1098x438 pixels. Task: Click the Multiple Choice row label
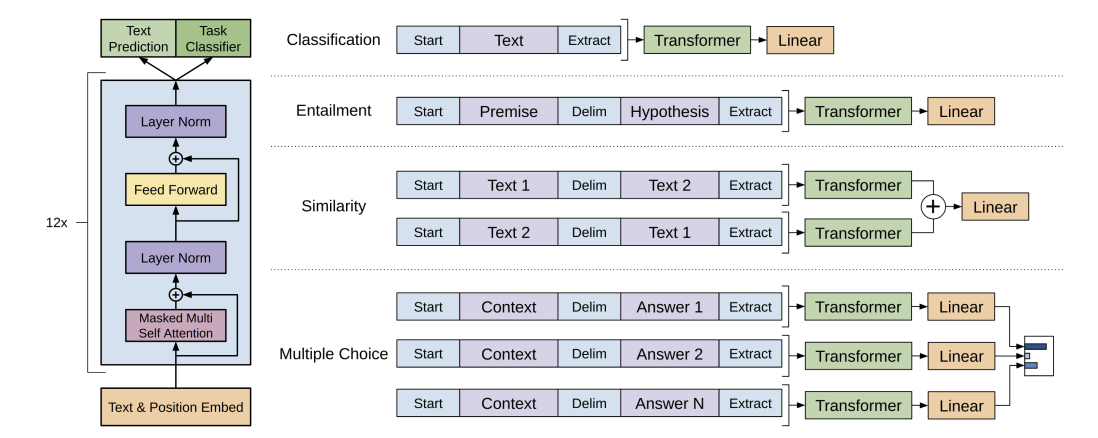333,354
